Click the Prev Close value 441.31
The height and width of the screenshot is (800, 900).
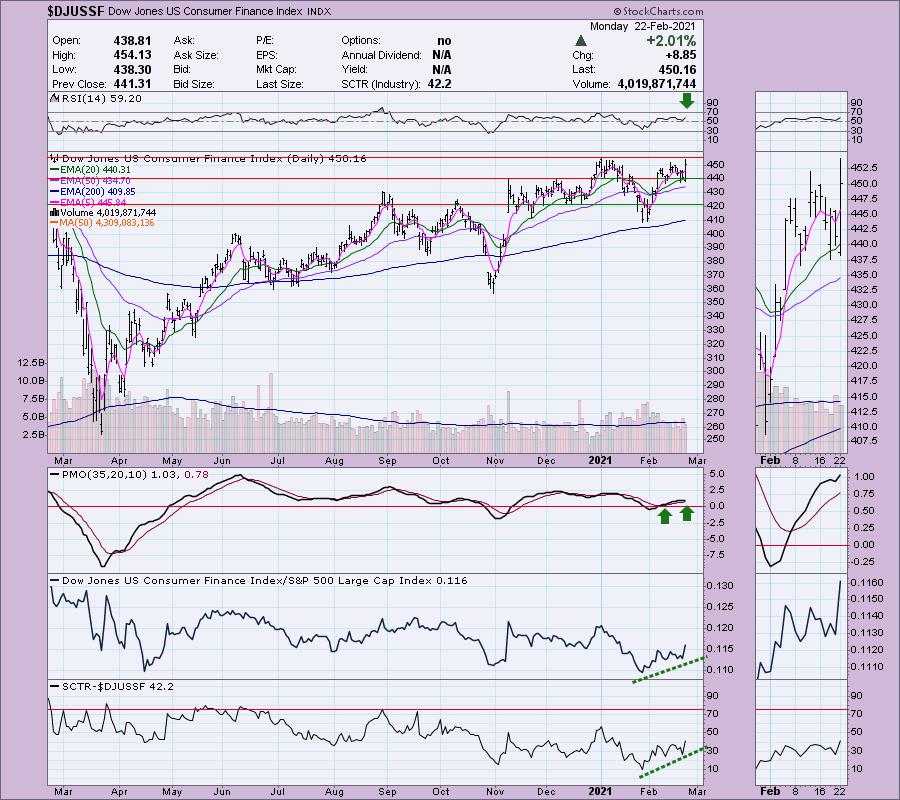coord(133,84)
